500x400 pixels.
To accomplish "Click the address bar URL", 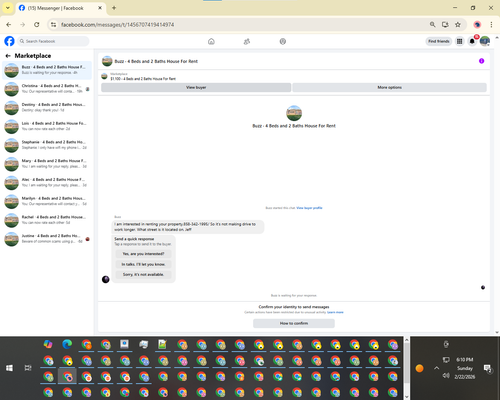I will pos(117,25).
